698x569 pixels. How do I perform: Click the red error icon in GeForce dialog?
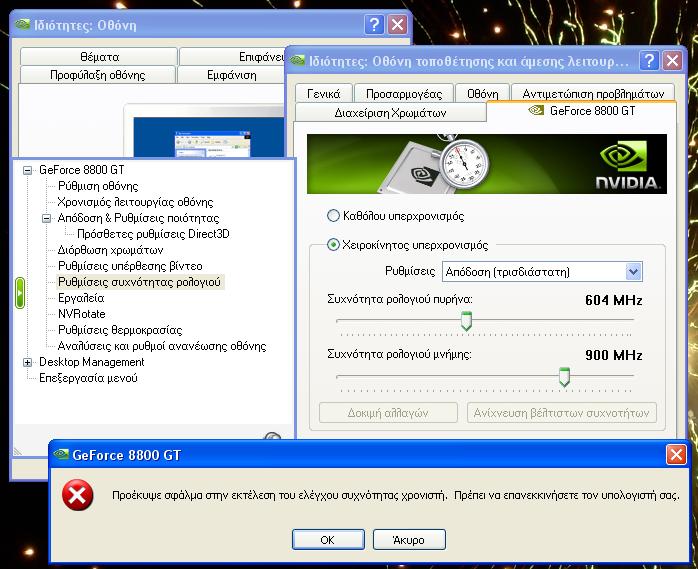pyautogui.click(x=77, y=495)
